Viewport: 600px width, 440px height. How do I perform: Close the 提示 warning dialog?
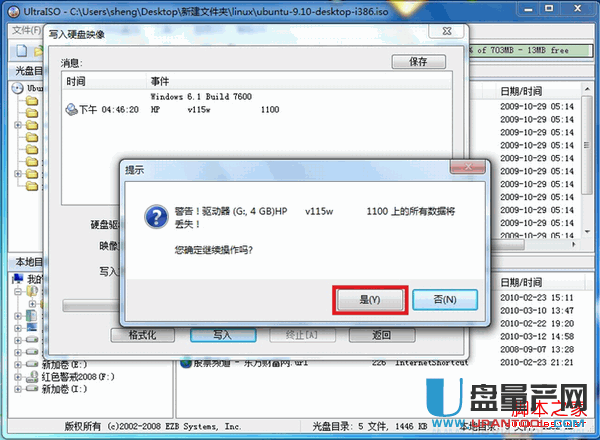(x=468, y=167)
